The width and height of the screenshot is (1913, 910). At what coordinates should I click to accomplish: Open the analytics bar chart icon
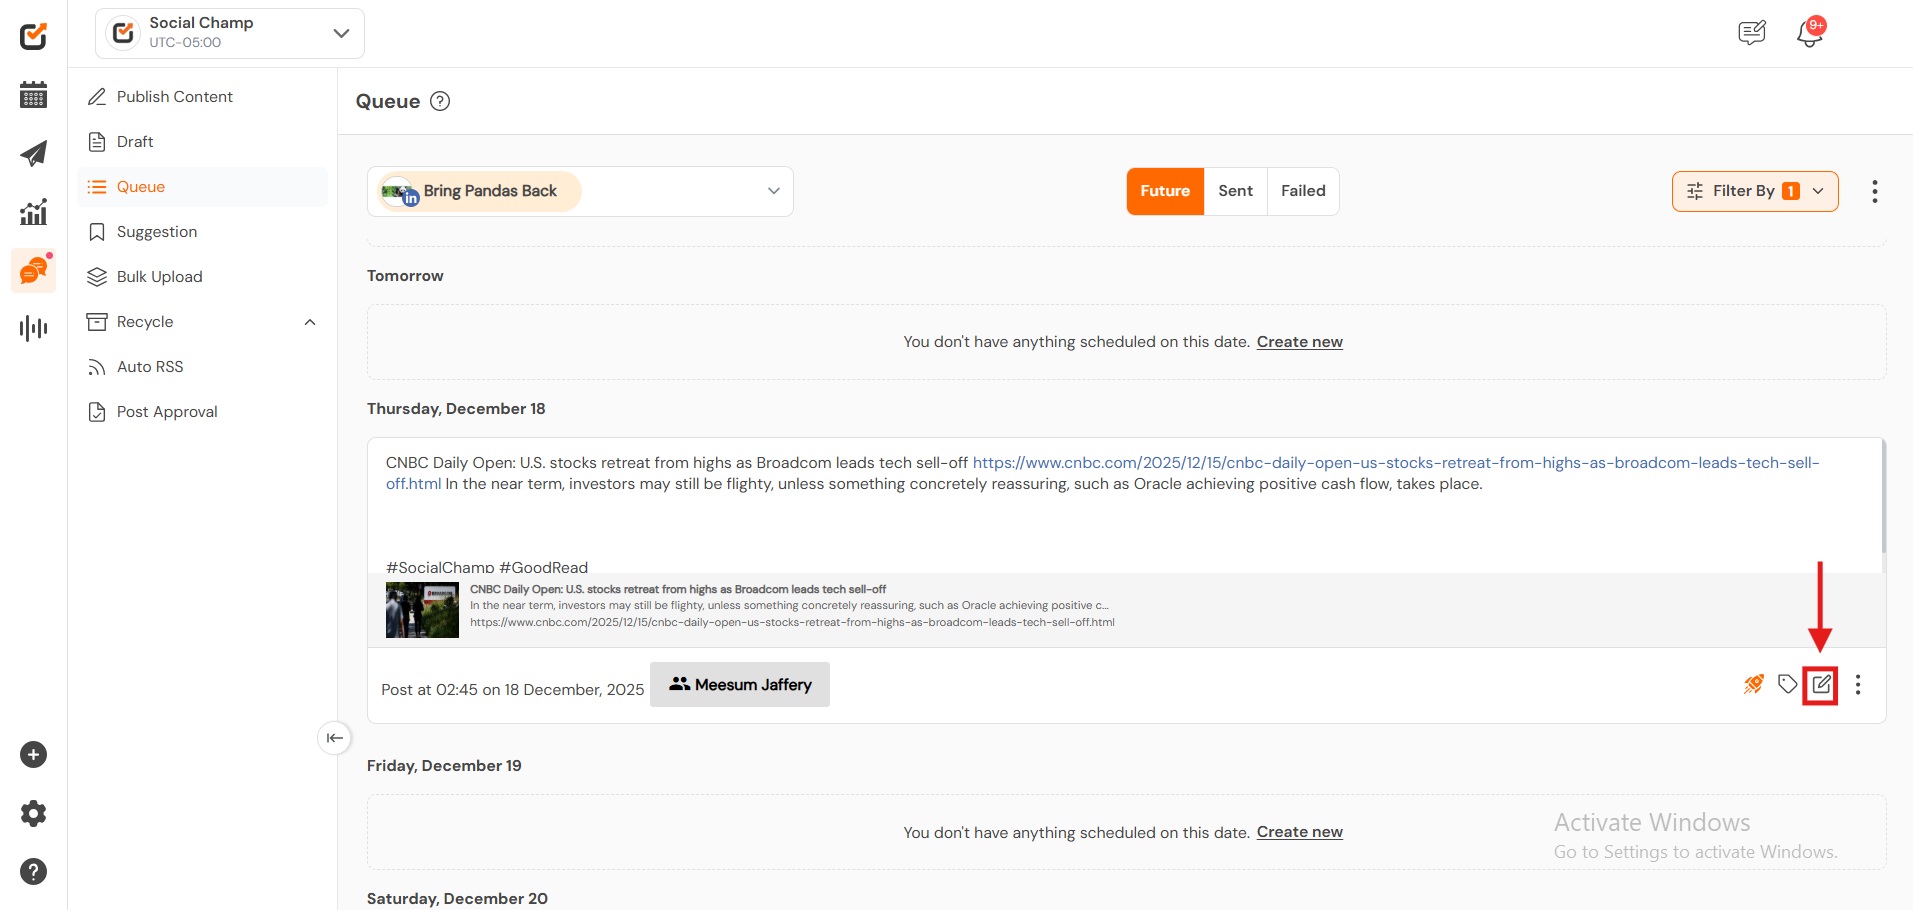click(x=33, y=212)
